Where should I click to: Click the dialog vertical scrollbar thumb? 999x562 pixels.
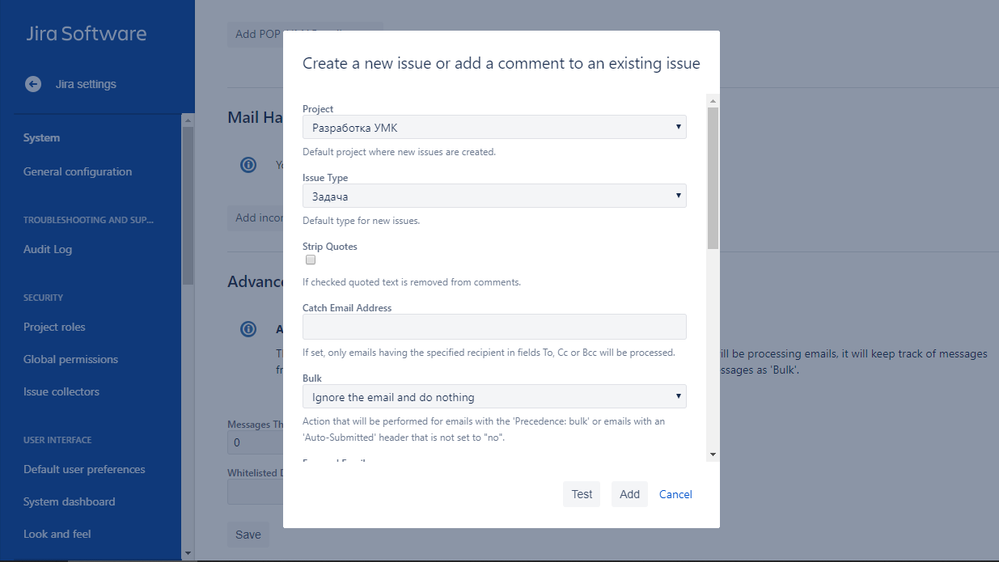pyautogui.click(x=713, y=178)
